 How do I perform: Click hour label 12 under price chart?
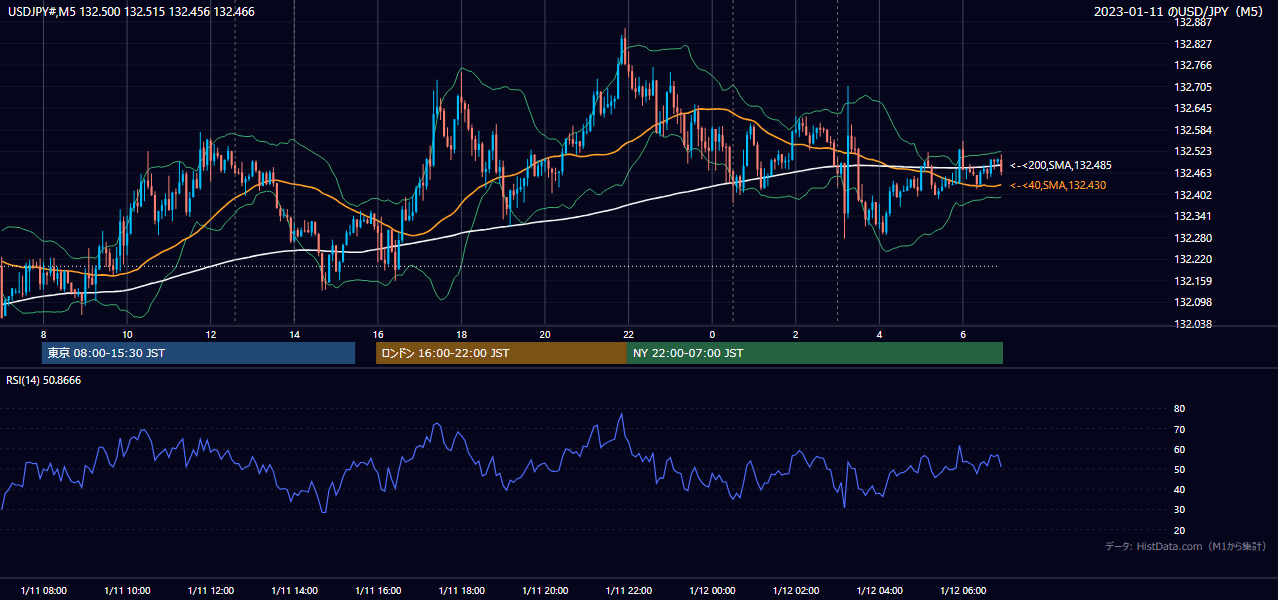click(210, 334)
